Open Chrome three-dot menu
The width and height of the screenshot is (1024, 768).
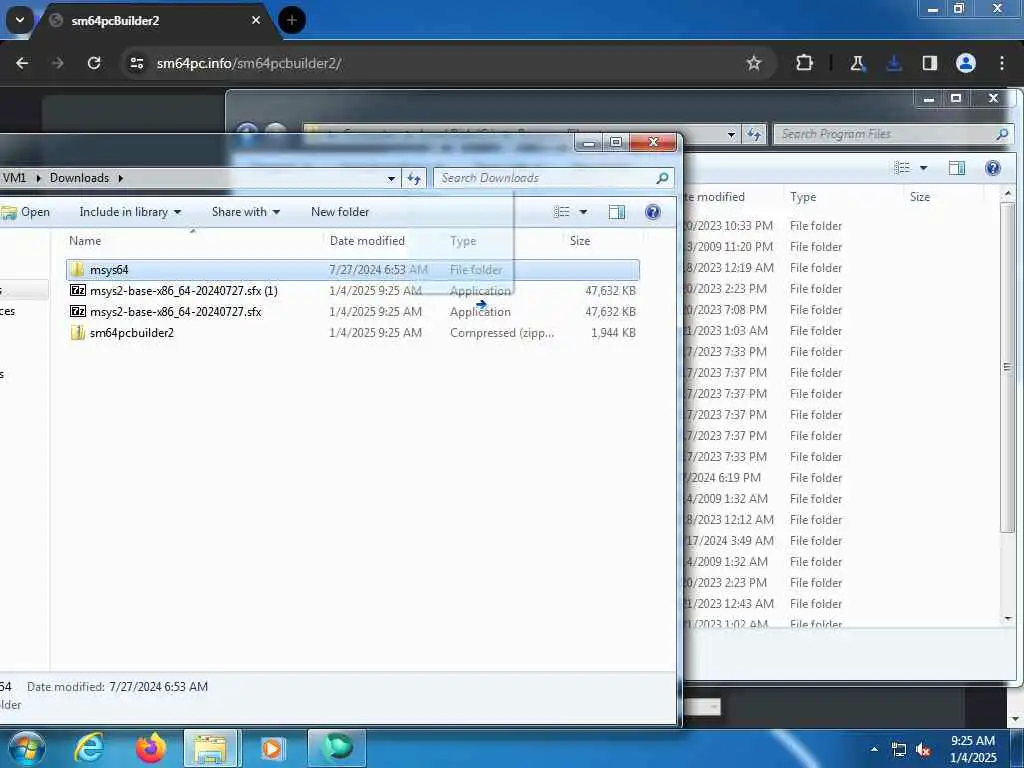[x=1002, y=63]
